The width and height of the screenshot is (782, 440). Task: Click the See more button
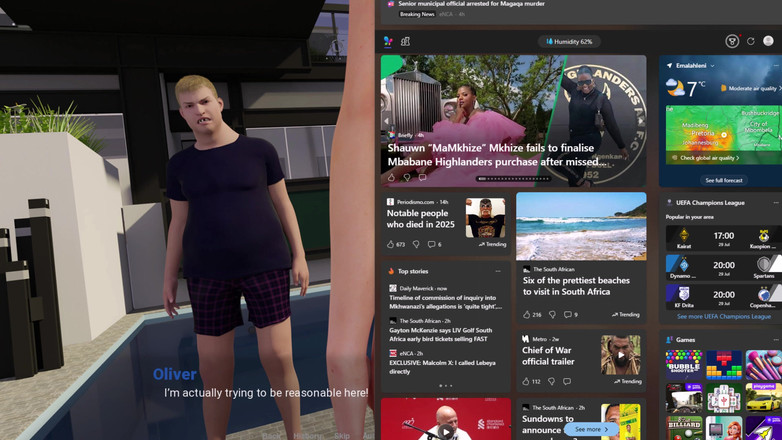coord(591,429)
